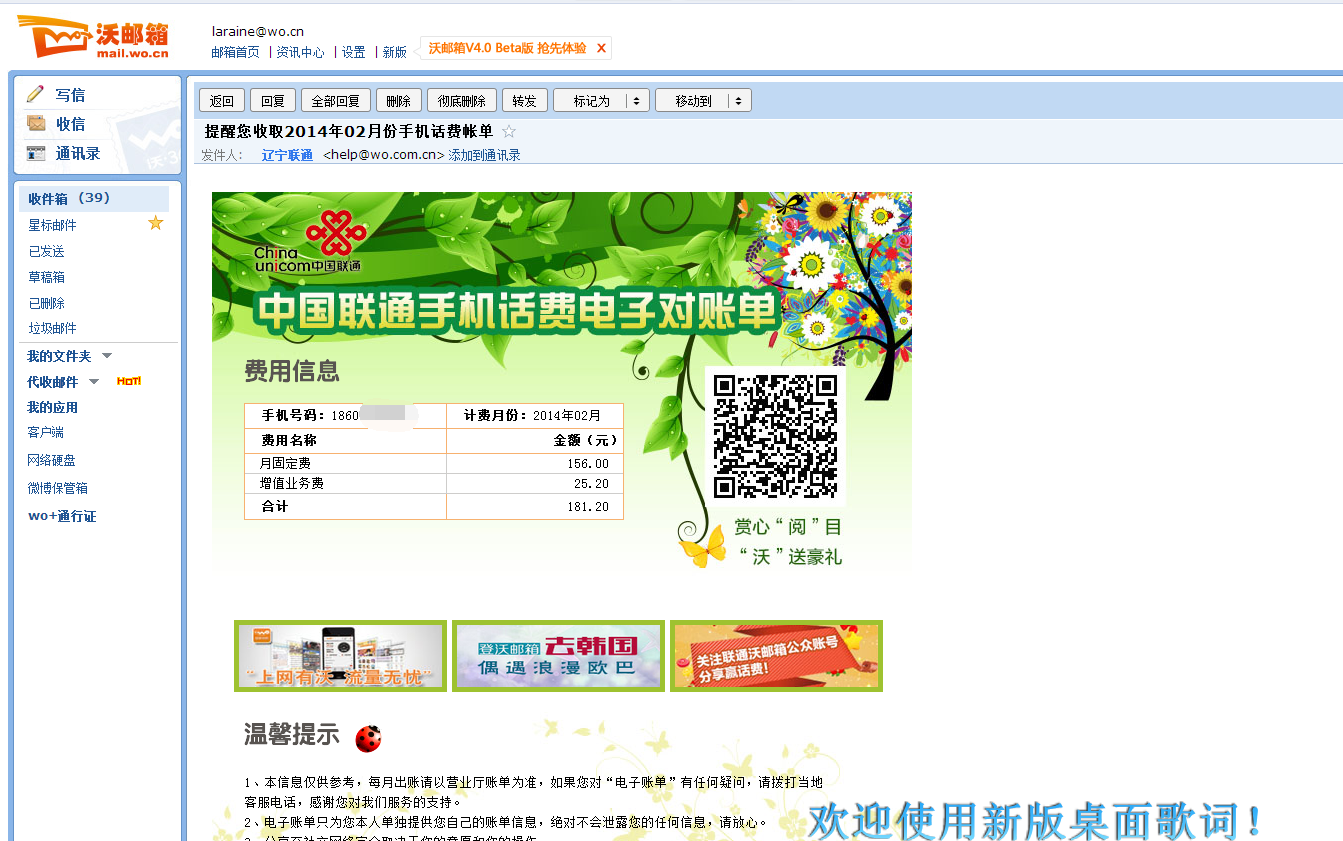Open wo+通行证 item
The width and height of the screenshot is (1343, 841).
click(x=62, y=516)
